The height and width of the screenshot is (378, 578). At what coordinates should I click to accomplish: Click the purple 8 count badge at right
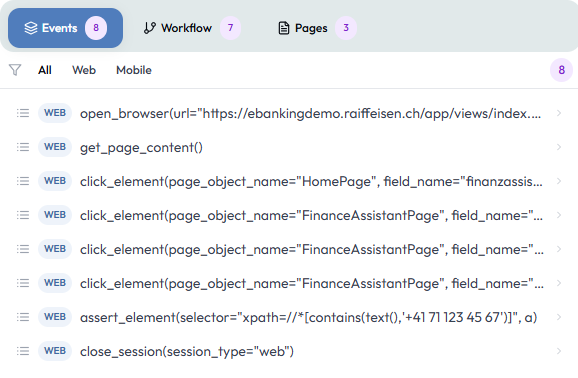561,70
